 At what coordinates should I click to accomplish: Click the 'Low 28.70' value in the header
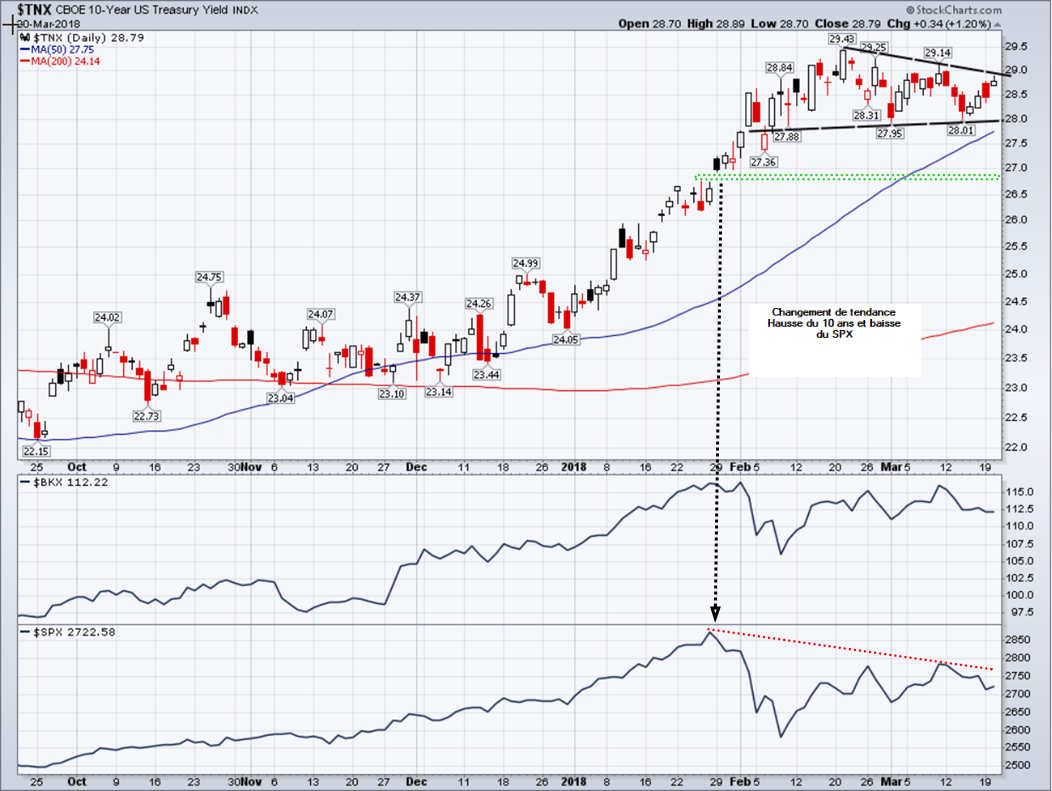780,24
